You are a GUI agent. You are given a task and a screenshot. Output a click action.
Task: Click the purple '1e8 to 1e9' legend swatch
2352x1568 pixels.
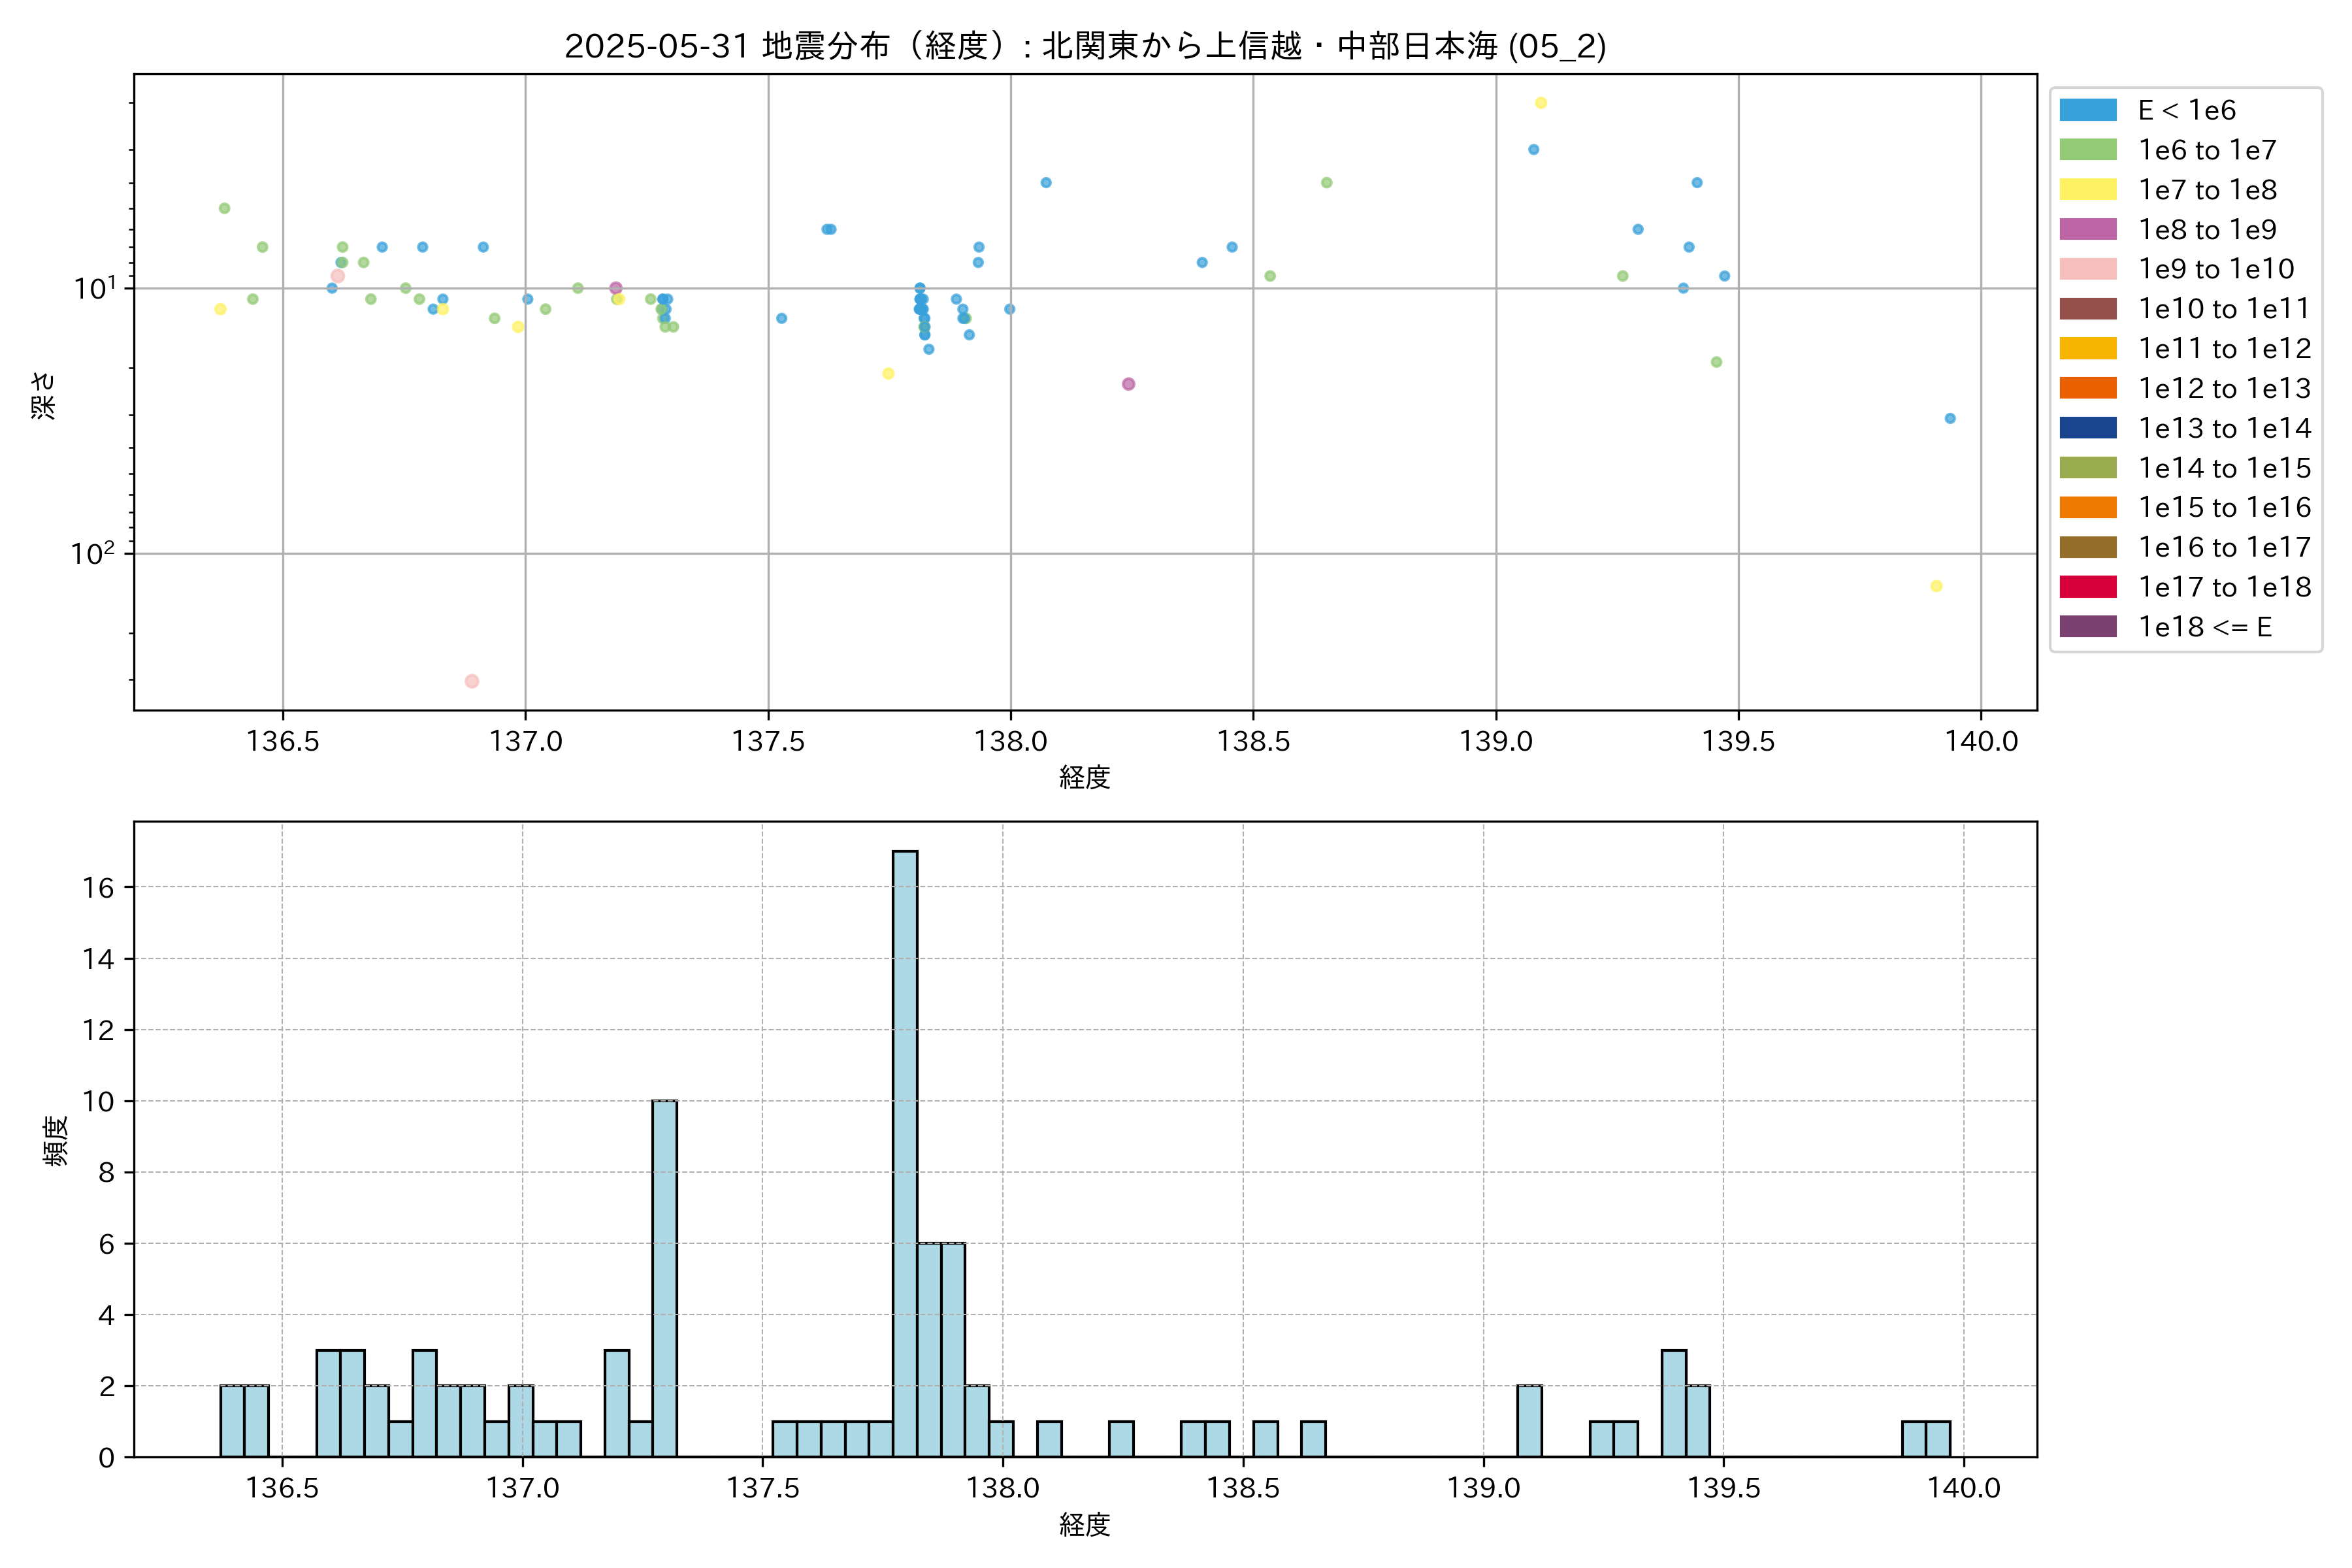pos(2087,229)
